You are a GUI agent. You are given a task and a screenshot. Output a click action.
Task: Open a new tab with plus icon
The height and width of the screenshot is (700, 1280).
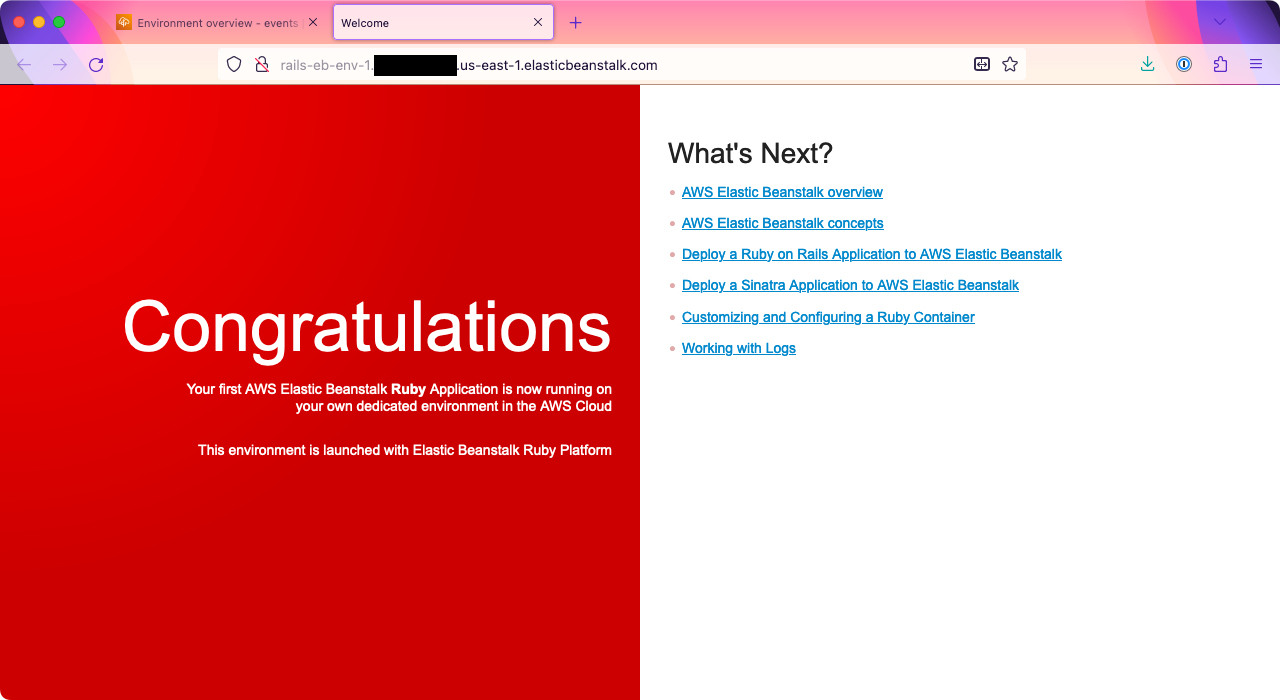(575, 23)
